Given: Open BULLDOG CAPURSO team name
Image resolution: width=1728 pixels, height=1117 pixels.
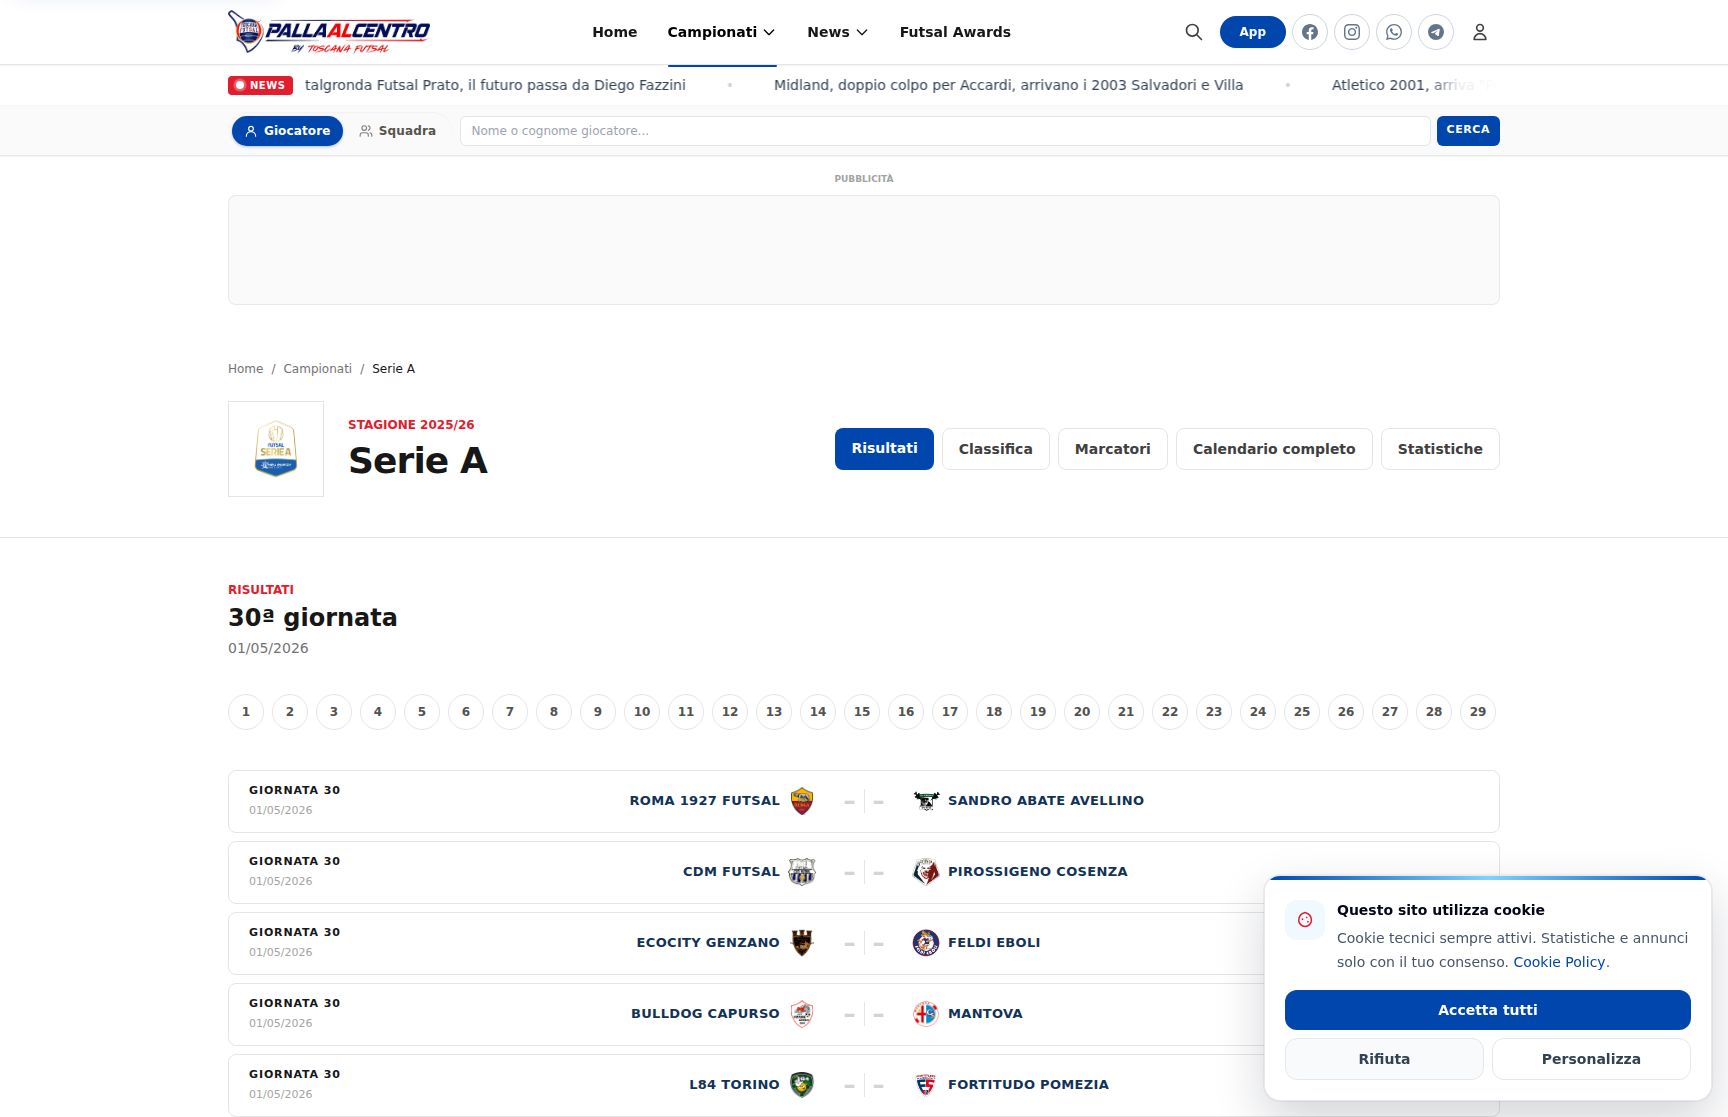Looking at the screenshot, I should point(705,1014).
